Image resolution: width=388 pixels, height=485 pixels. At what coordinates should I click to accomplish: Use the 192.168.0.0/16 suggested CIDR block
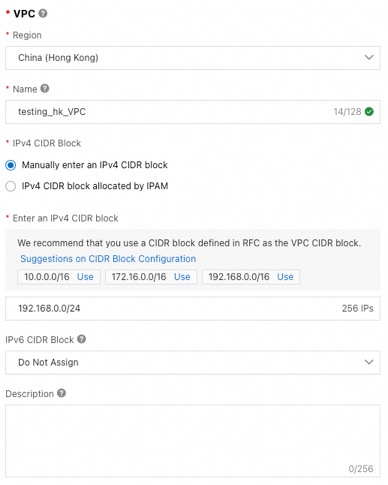tap(285, 277)
